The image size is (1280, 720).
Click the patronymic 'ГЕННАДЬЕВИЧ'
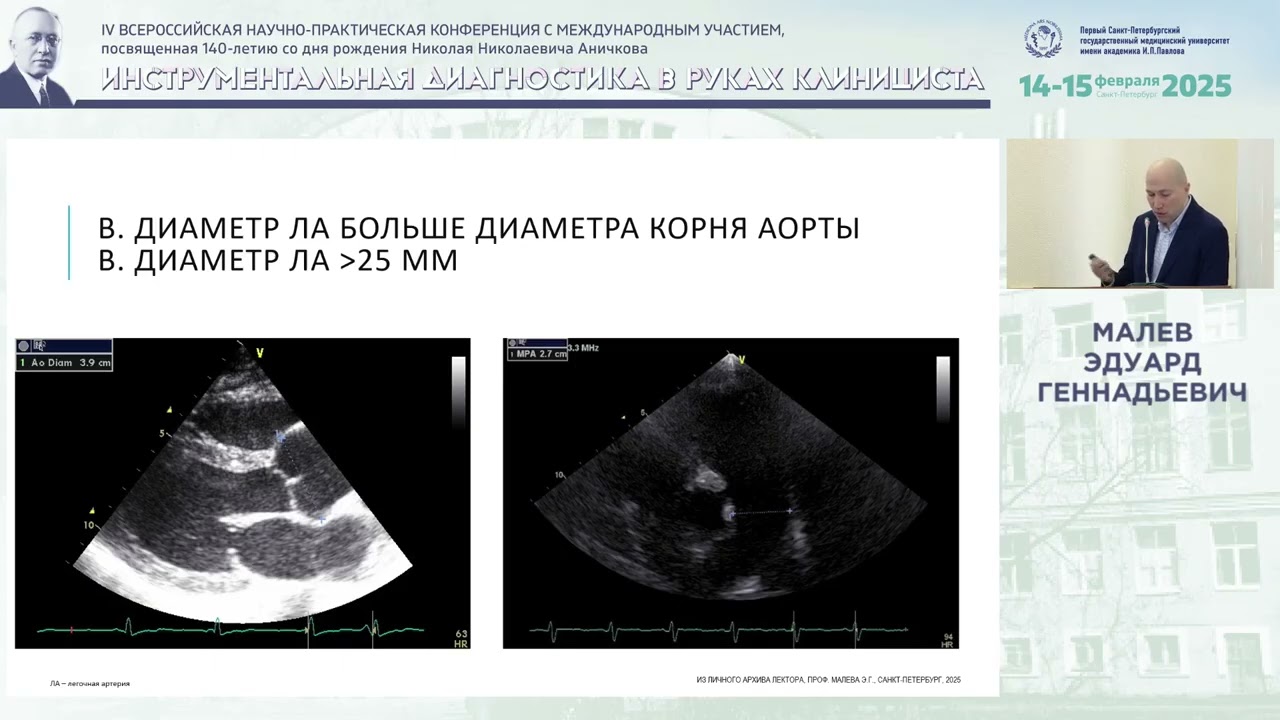(x=1142, y=392)
